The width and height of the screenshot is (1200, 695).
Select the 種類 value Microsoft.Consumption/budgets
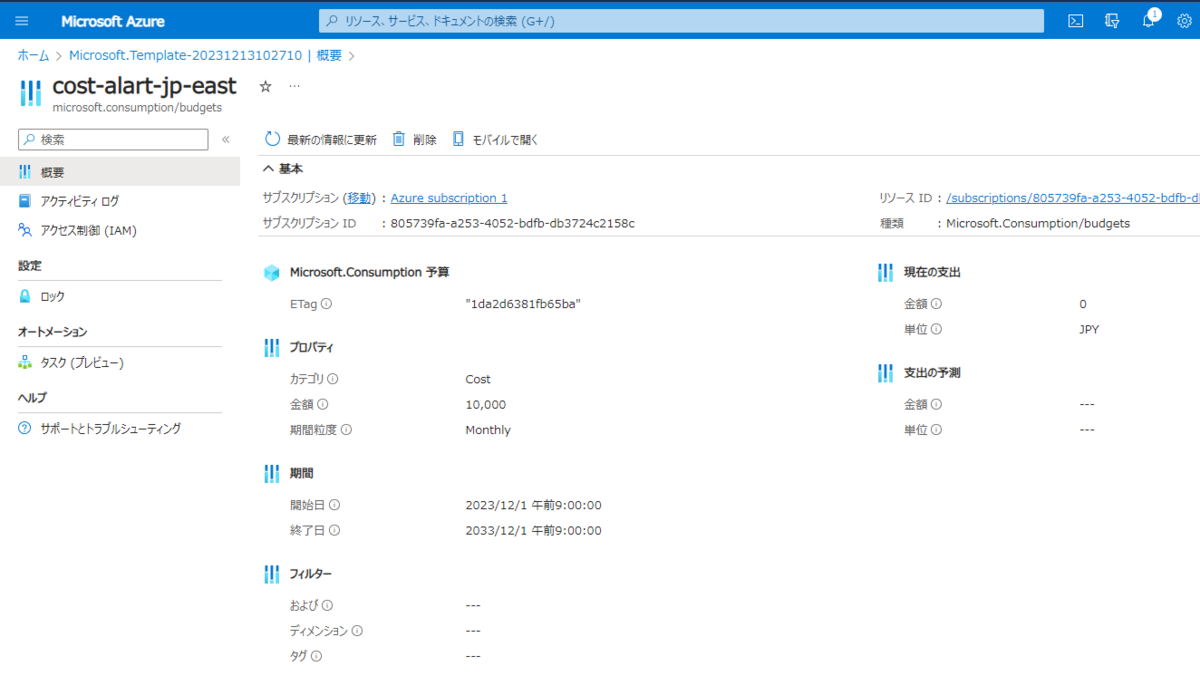[1038, 223]
